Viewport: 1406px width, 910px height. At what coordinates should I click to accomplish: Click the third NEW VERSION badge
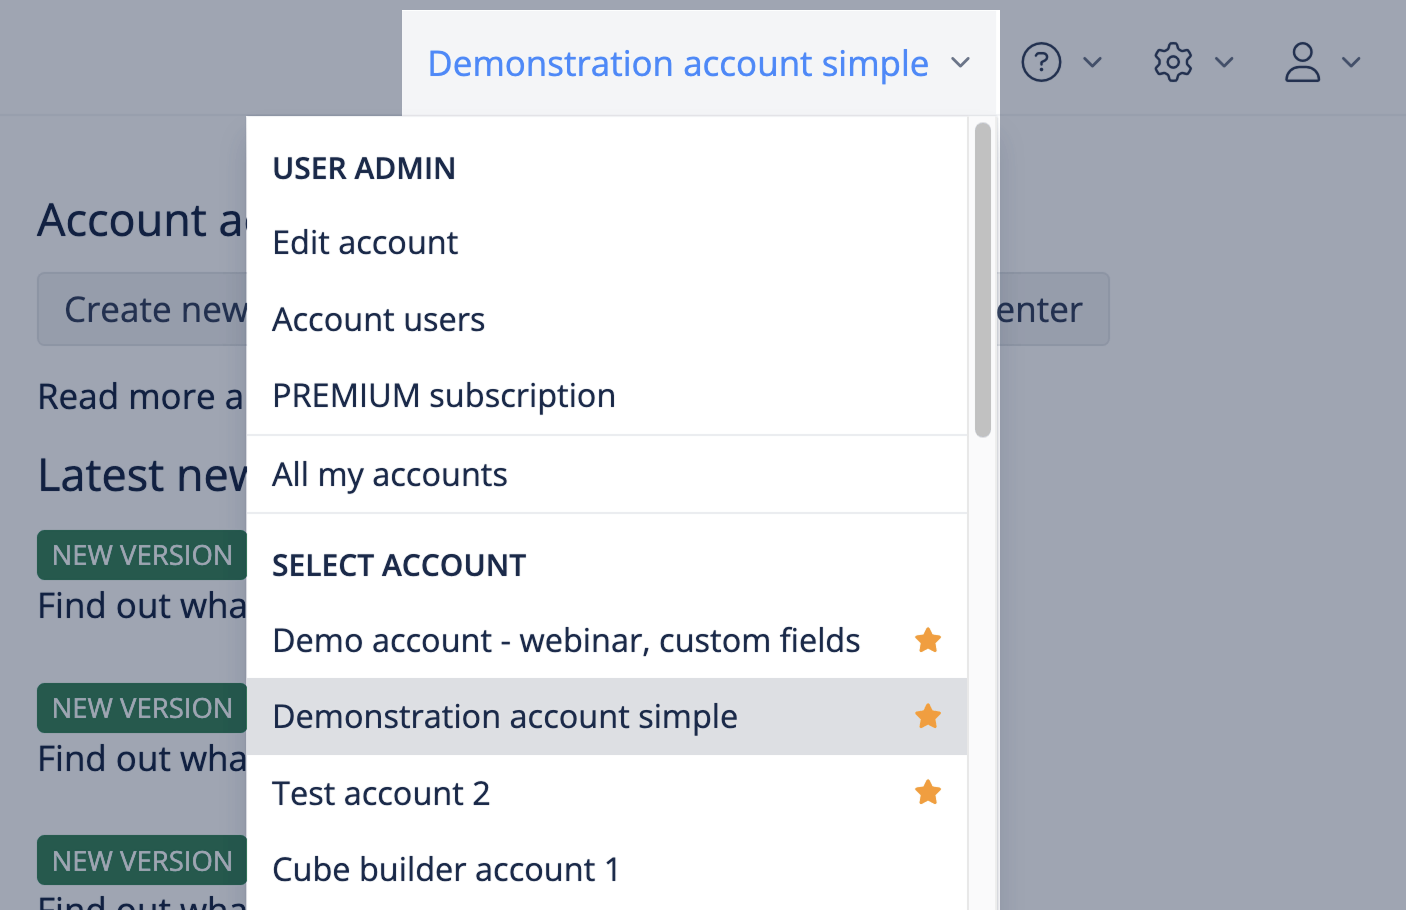(x=141, y=860)
